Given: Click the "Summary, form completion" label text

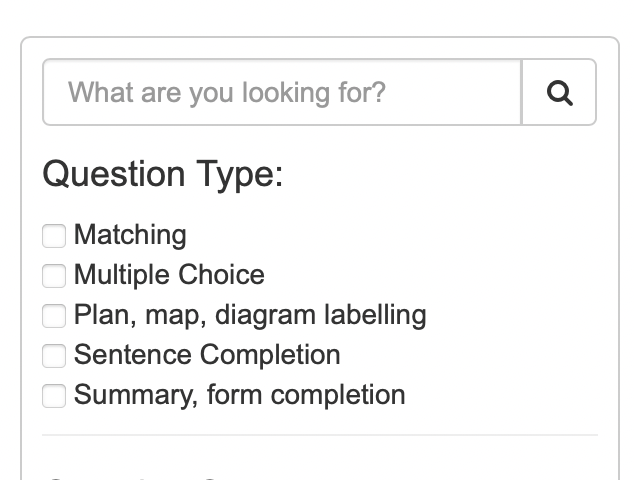Looking at the screenshot, I should point(239,395).
